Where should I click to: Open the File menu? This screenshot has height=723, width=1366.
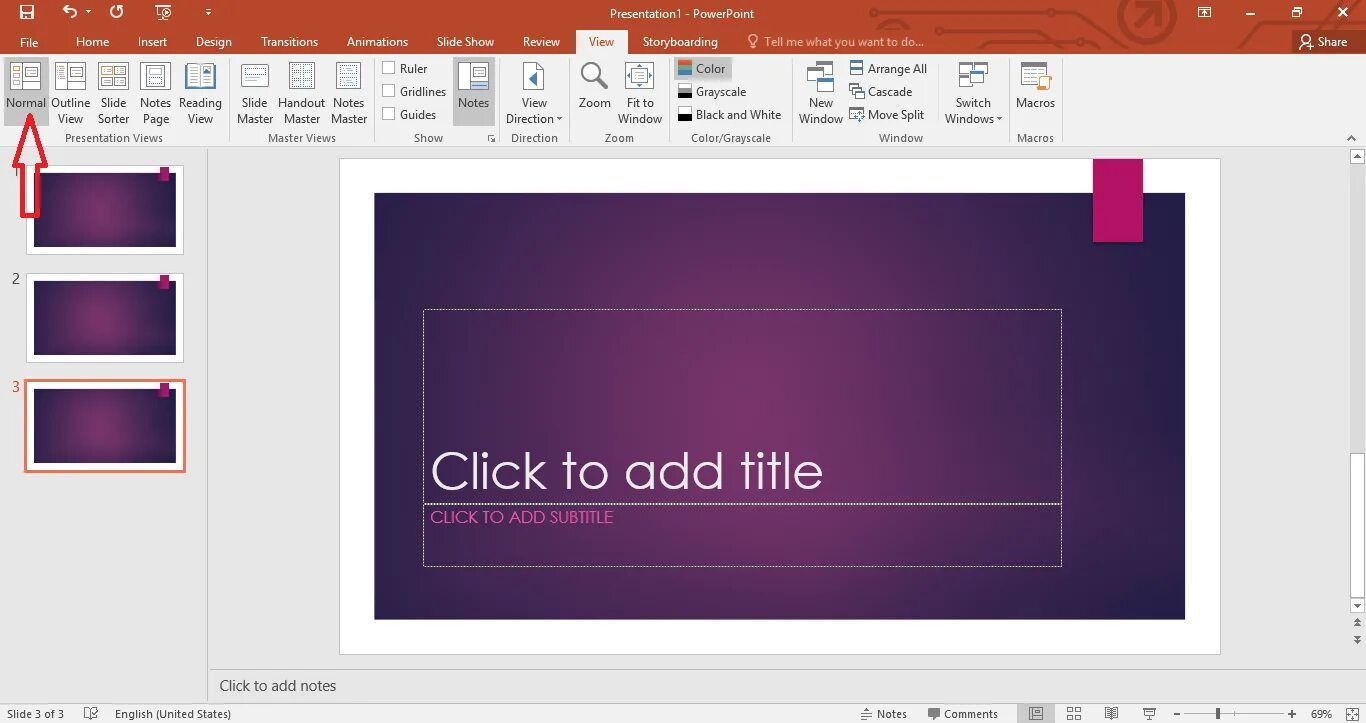29,42
